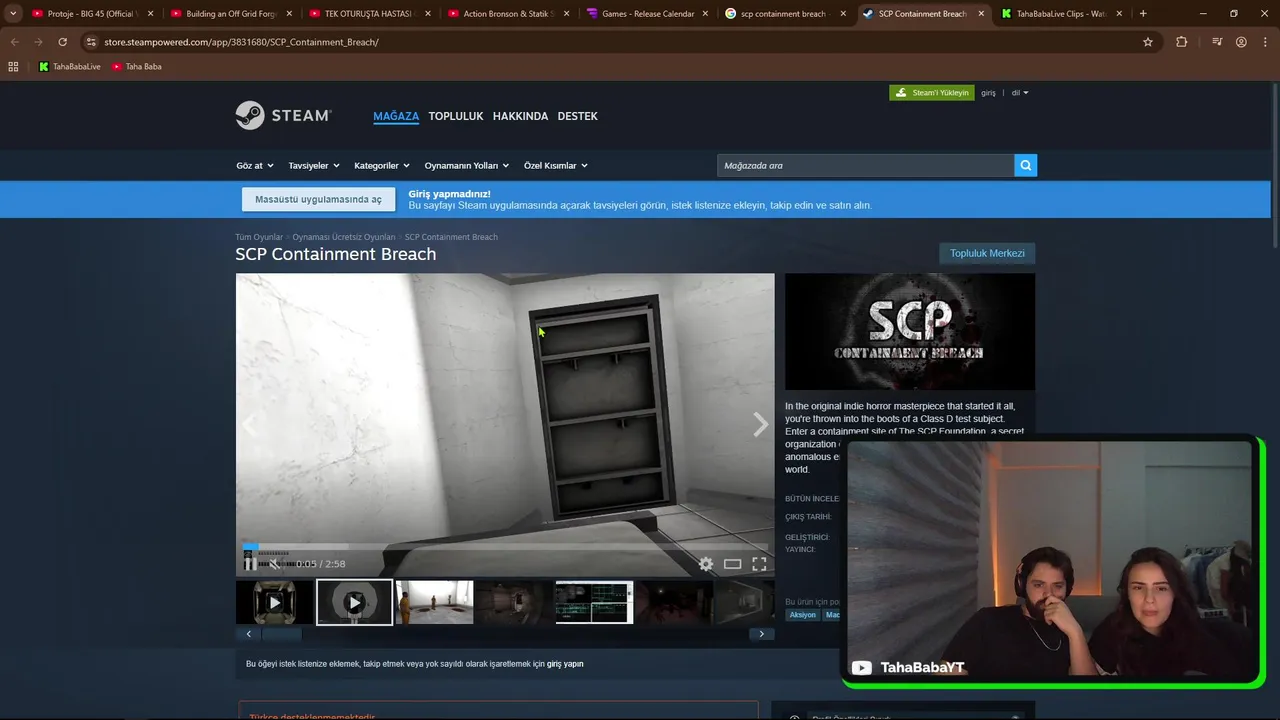Expand the Tavsiyeler dropdown
The width and height of the screenshot is (1280, 720).
click(314, 165)
